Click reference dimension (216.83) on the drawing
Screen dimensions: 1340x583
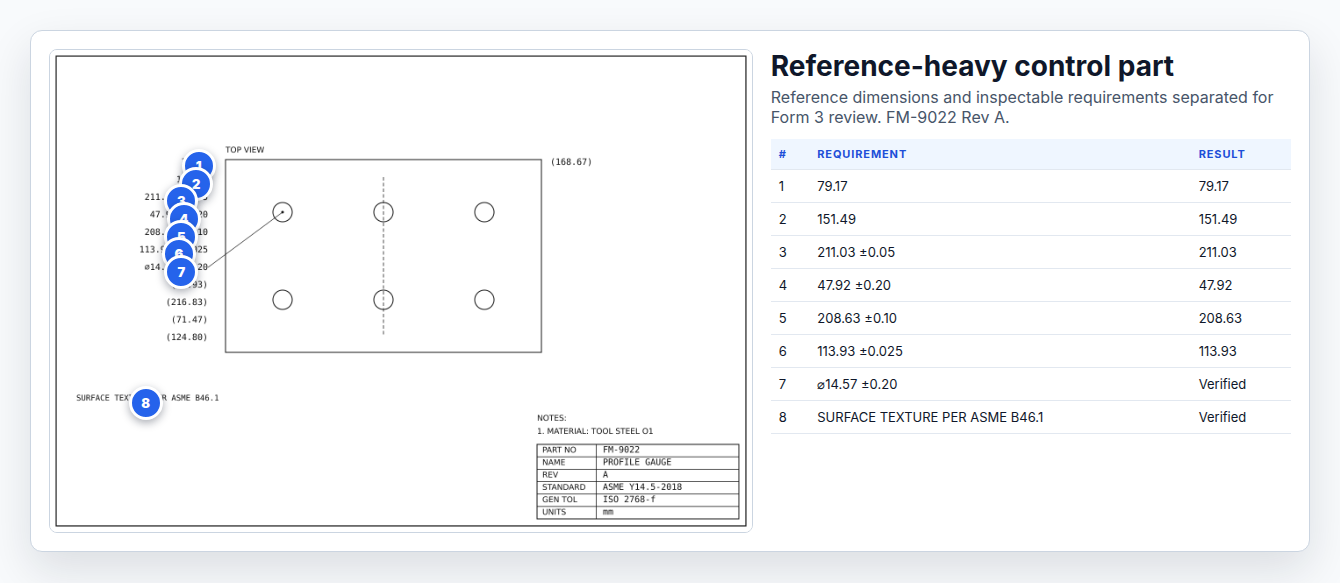(187, 302)
